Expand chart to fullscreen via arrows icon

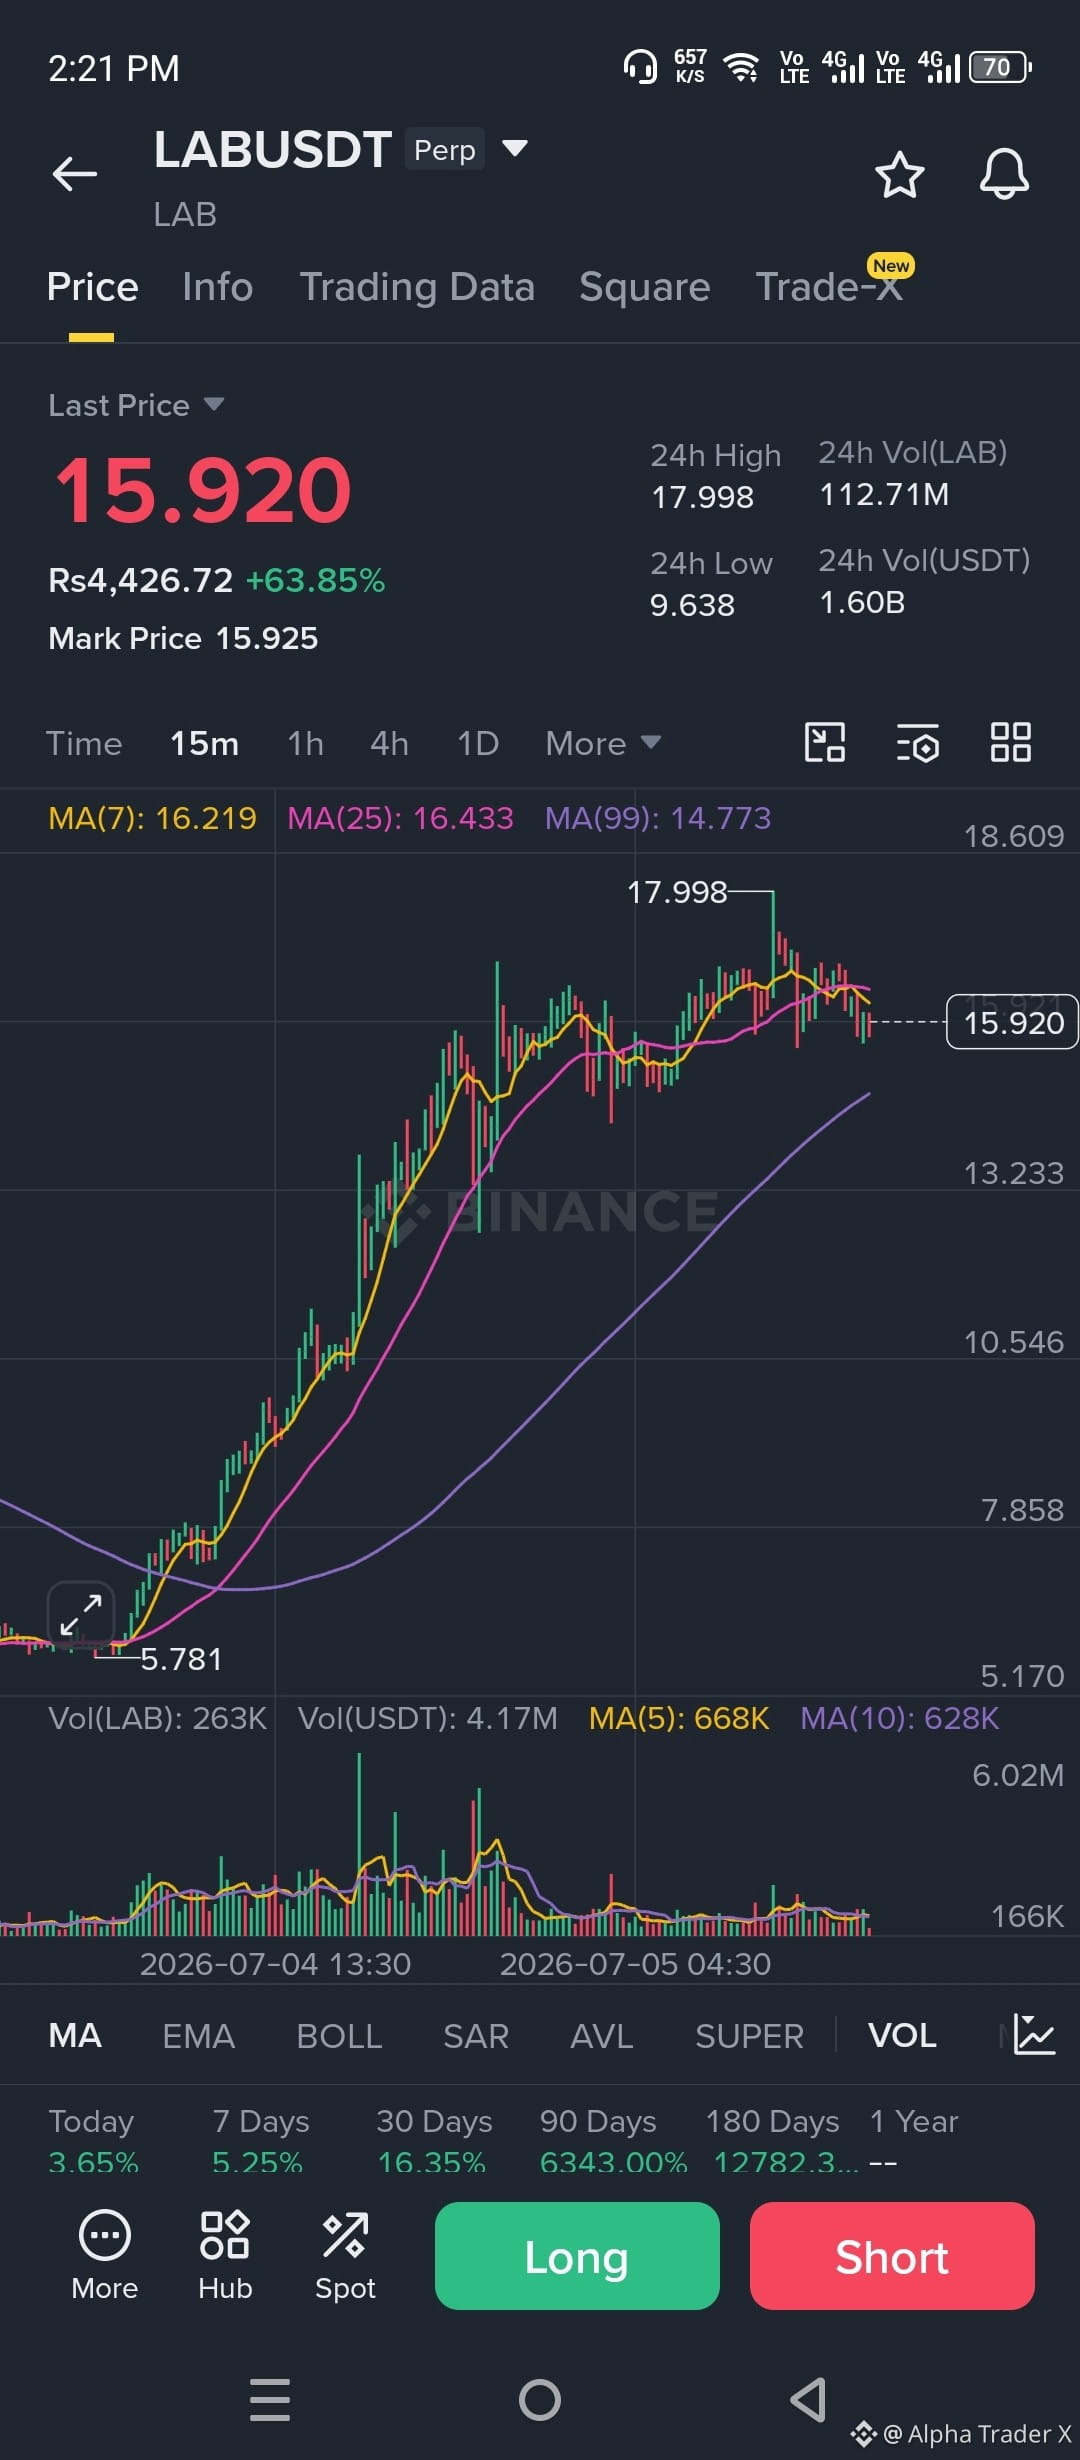(x=81, y=1615)
